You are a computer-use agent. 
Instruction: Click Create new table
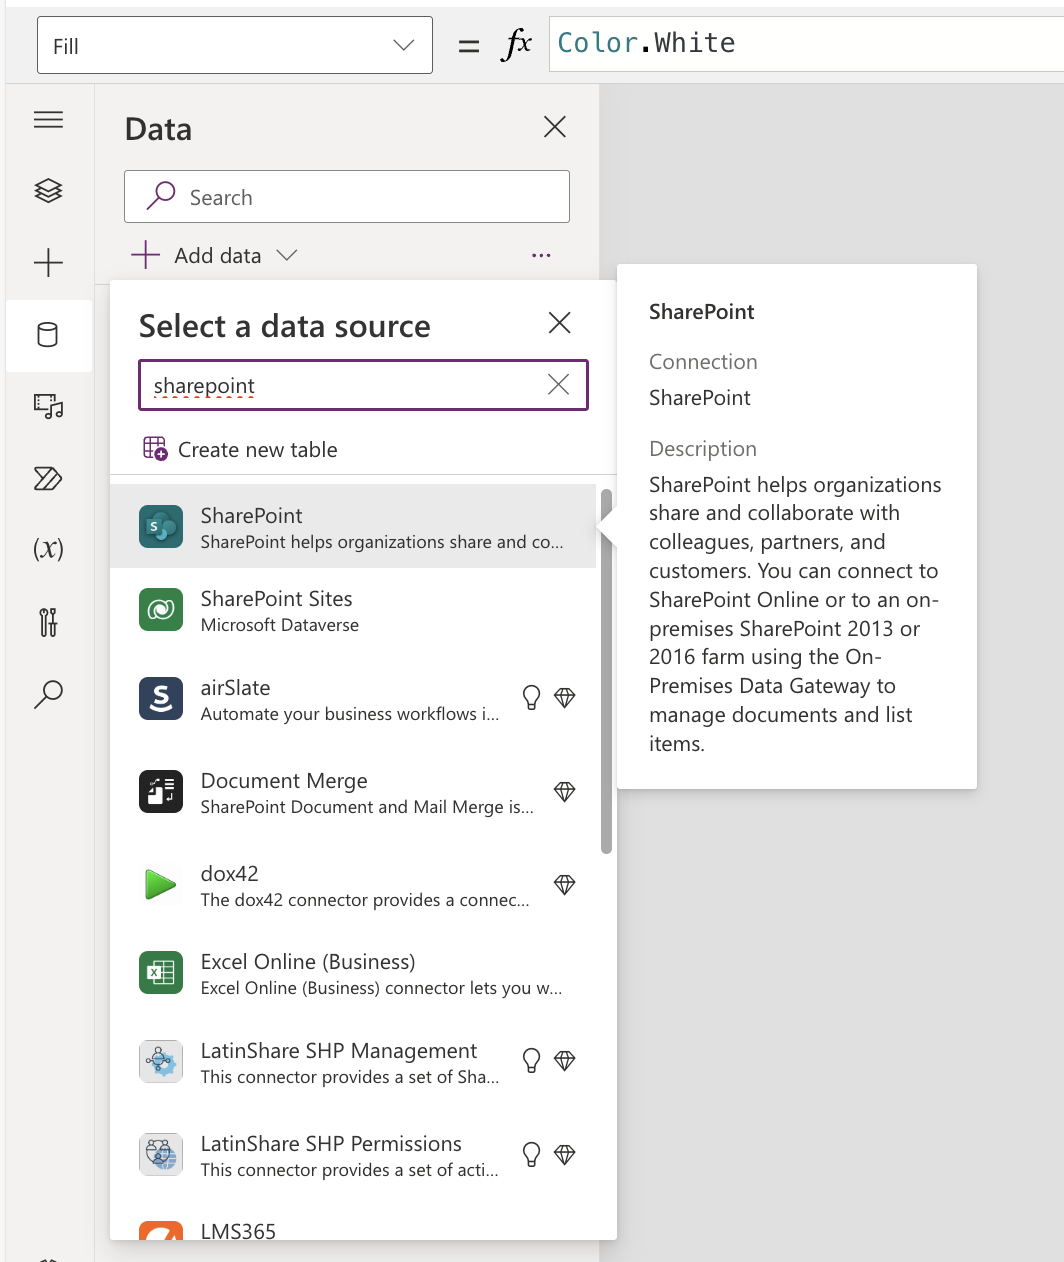[x=257, y=449]
